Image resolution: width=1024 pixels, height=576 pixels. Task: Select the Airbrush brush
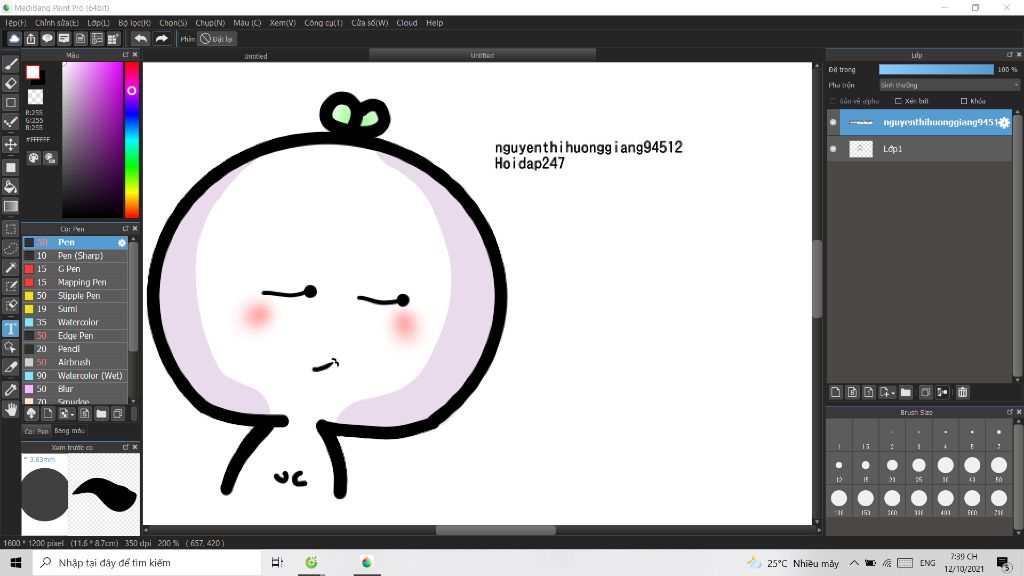[x=76, y=362]
